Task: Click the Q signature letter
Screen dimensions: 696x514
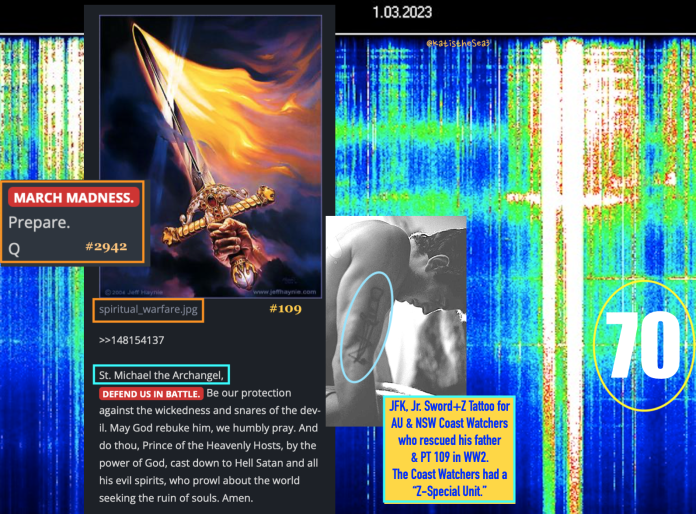Action: click(15, 245)
